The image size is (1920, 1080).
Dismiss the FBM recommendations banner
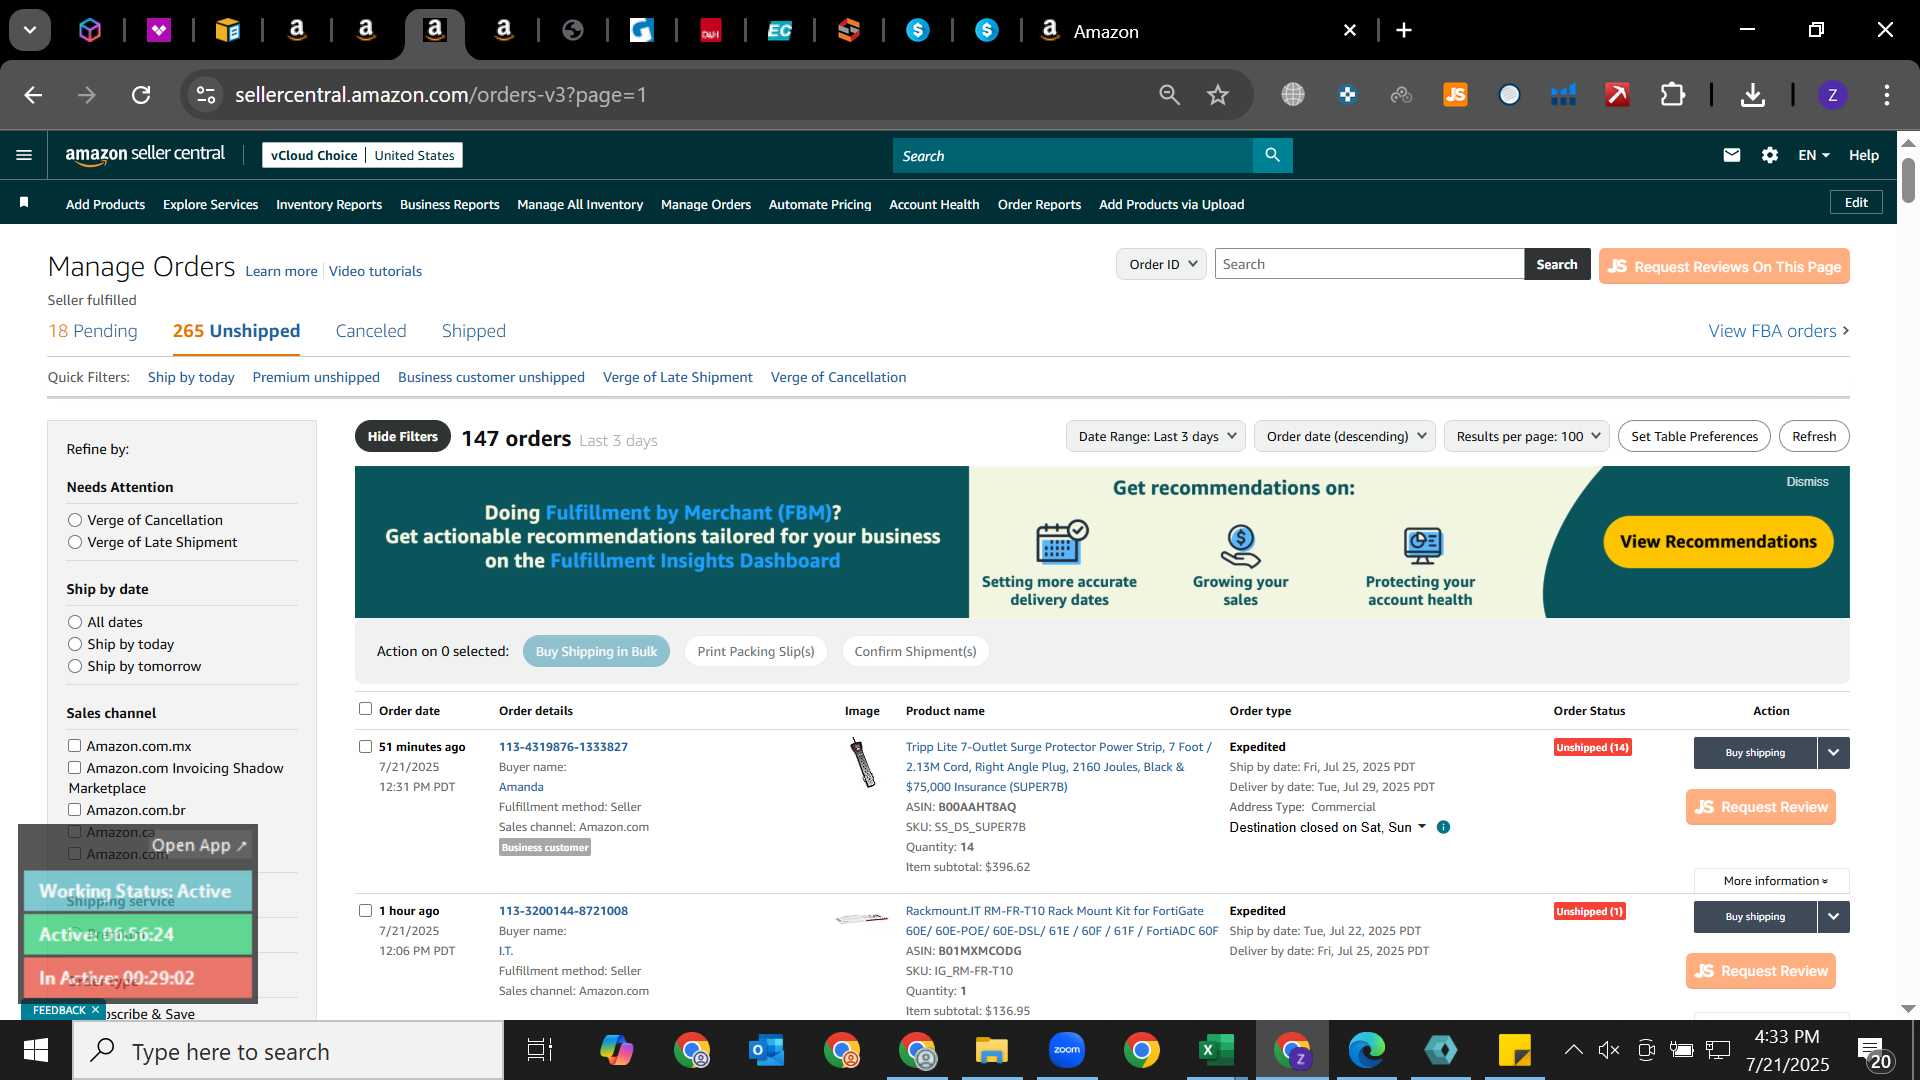[1807, 482]
